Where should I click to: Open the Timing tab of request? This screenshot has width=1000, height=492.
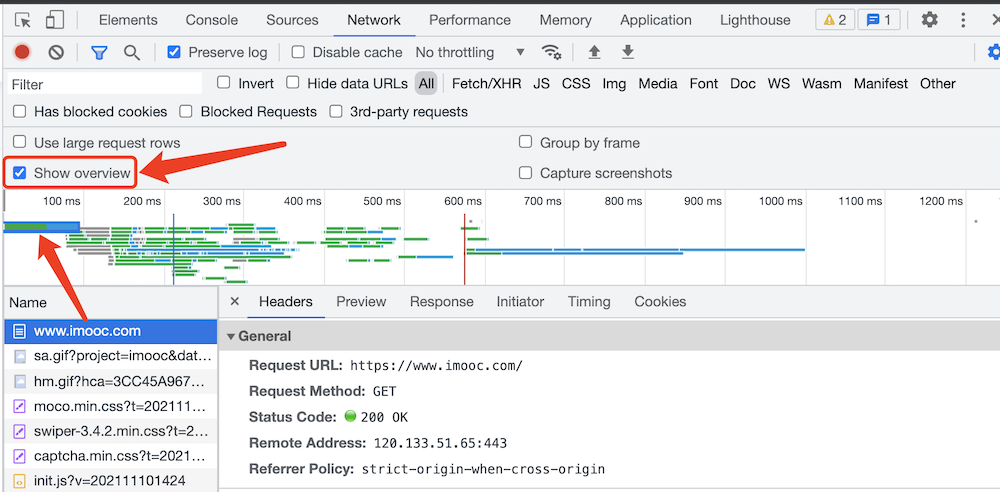pos(589,301)
